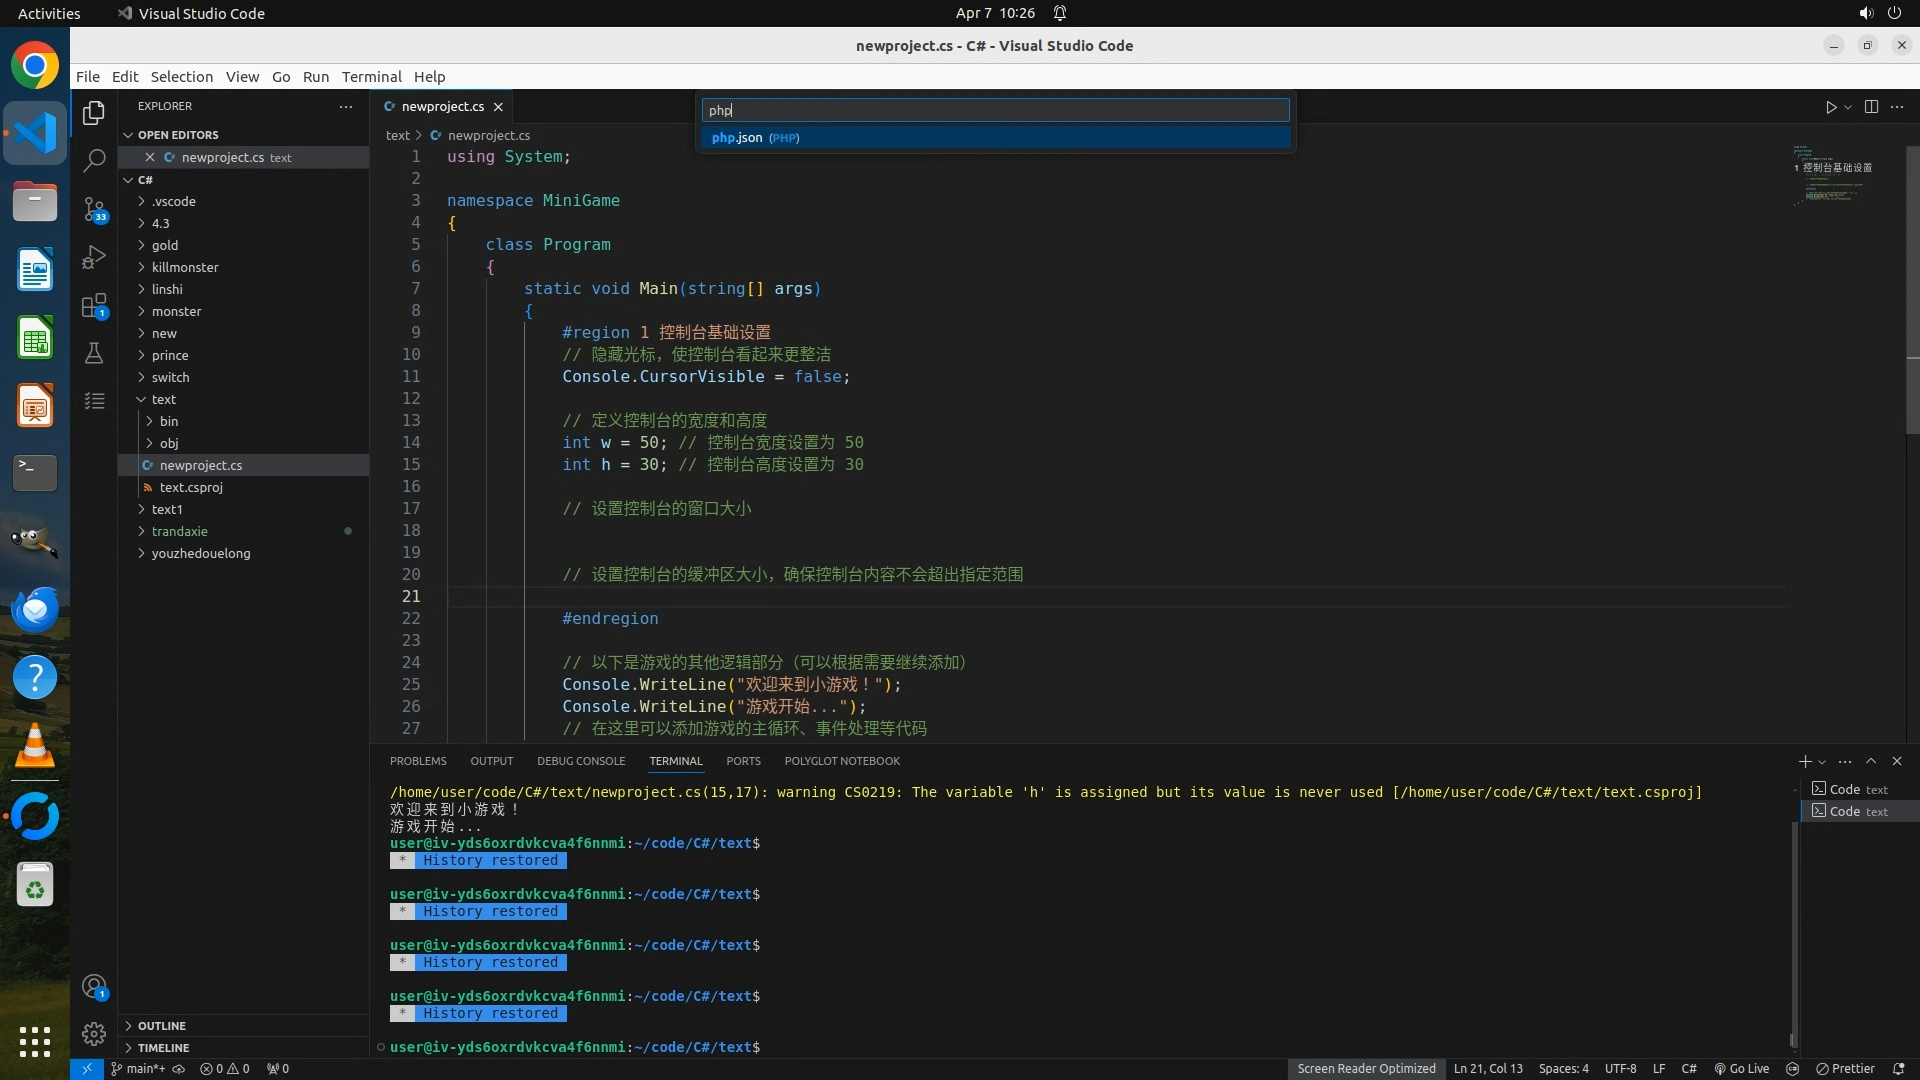The height and width of the screenshot is (1080, 1920).
Task: Click the C# language mode indicator
Action: 1688,1068
